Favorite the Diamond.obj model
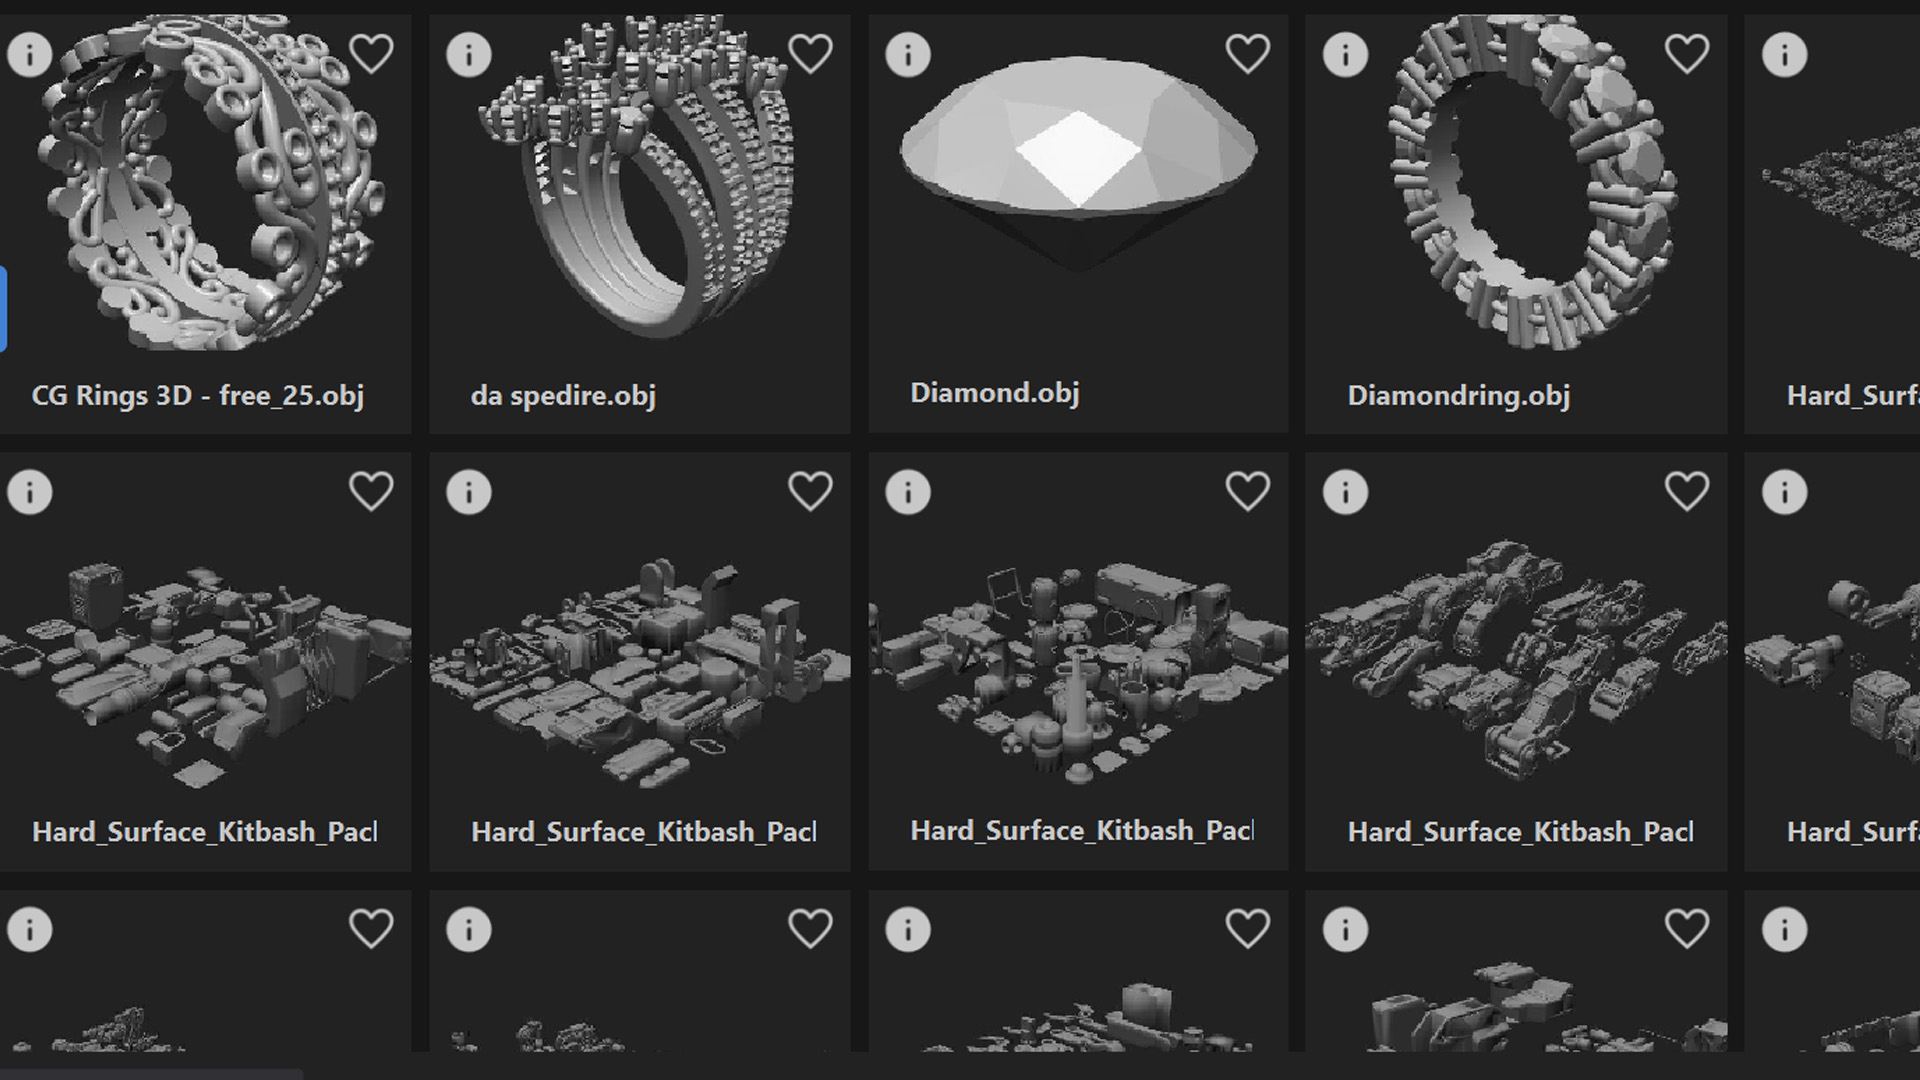Screen dimensions: 1920x1080 tap(1248, 54)
